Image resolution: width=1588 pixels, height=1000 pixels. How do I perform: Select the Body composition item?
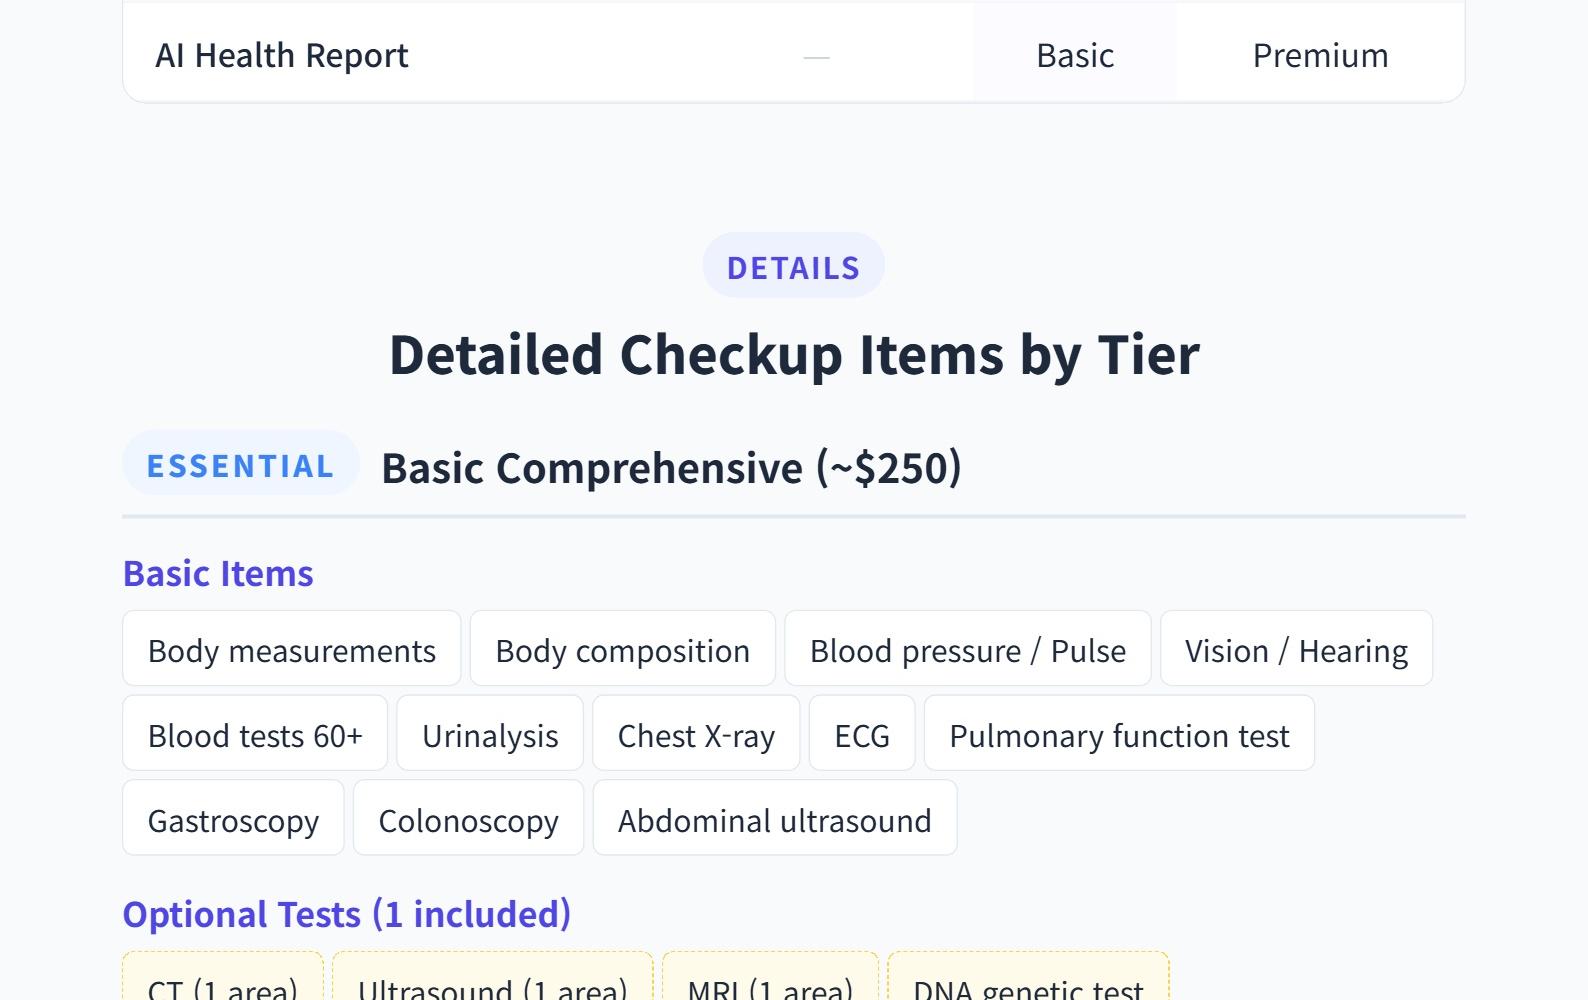coord(622,650)
